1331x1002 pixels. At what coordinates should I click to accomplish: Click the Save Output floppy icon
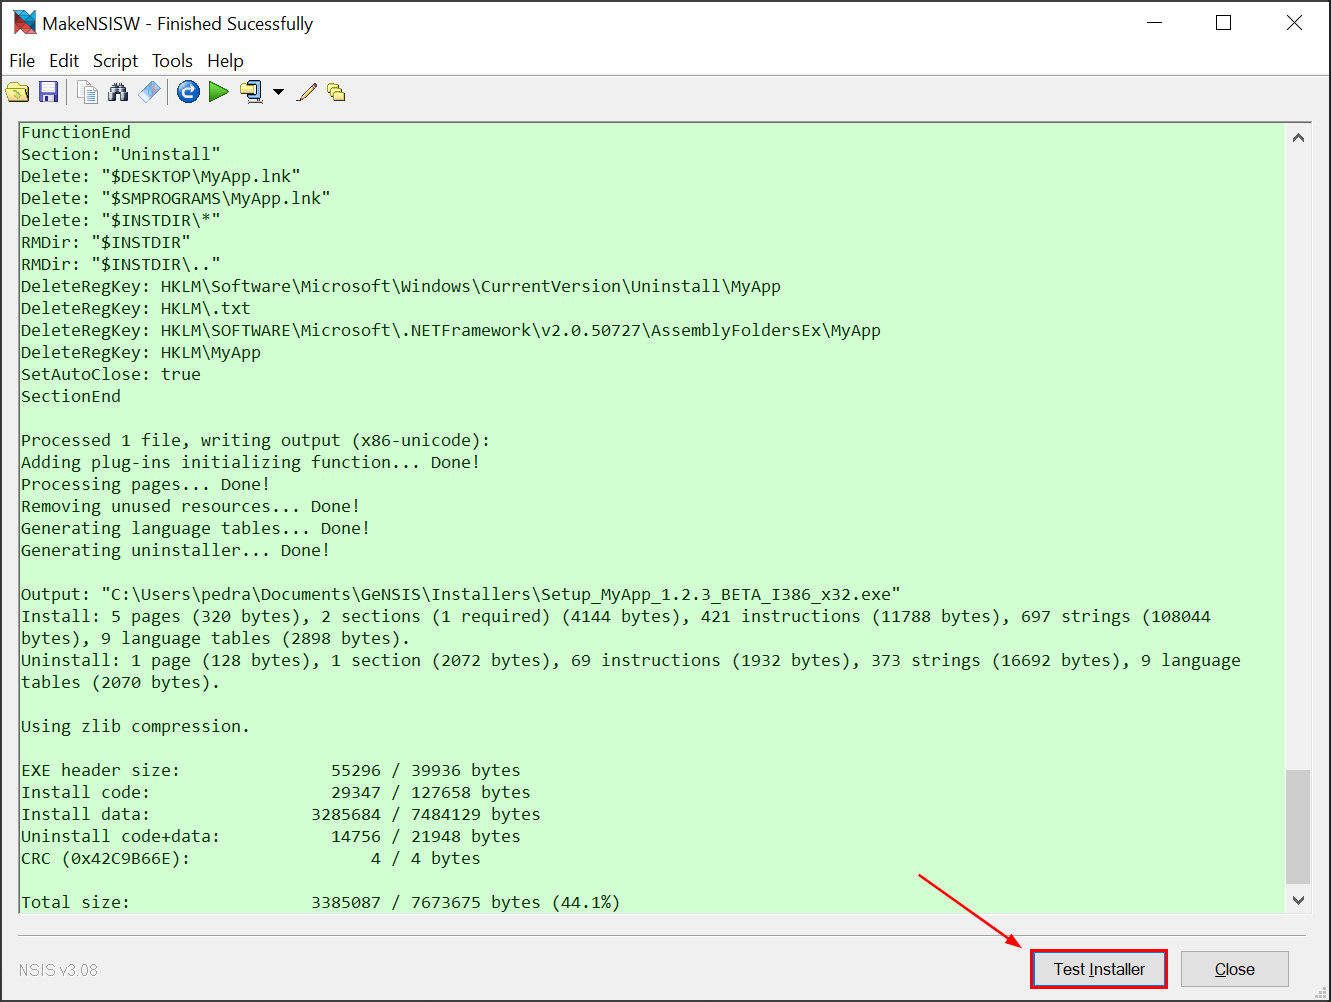[x=48, y=92]
